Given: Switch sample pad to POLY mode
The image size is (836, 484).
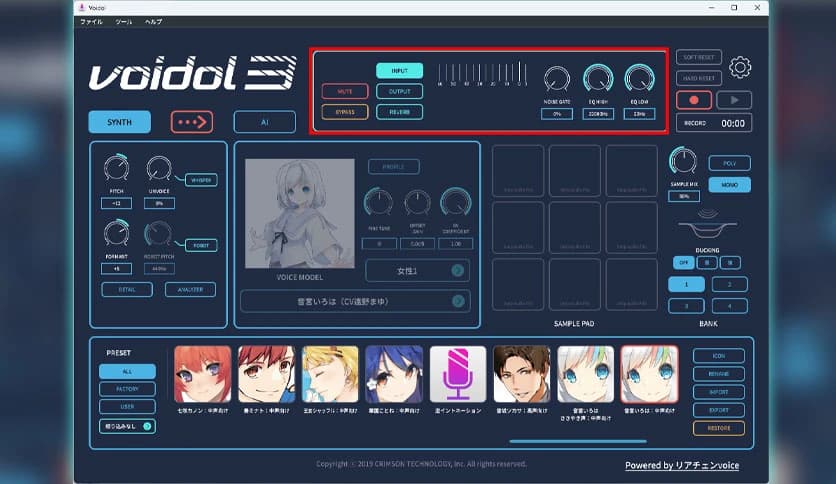Looking at the screenshot, I should (x=729, y=164).
